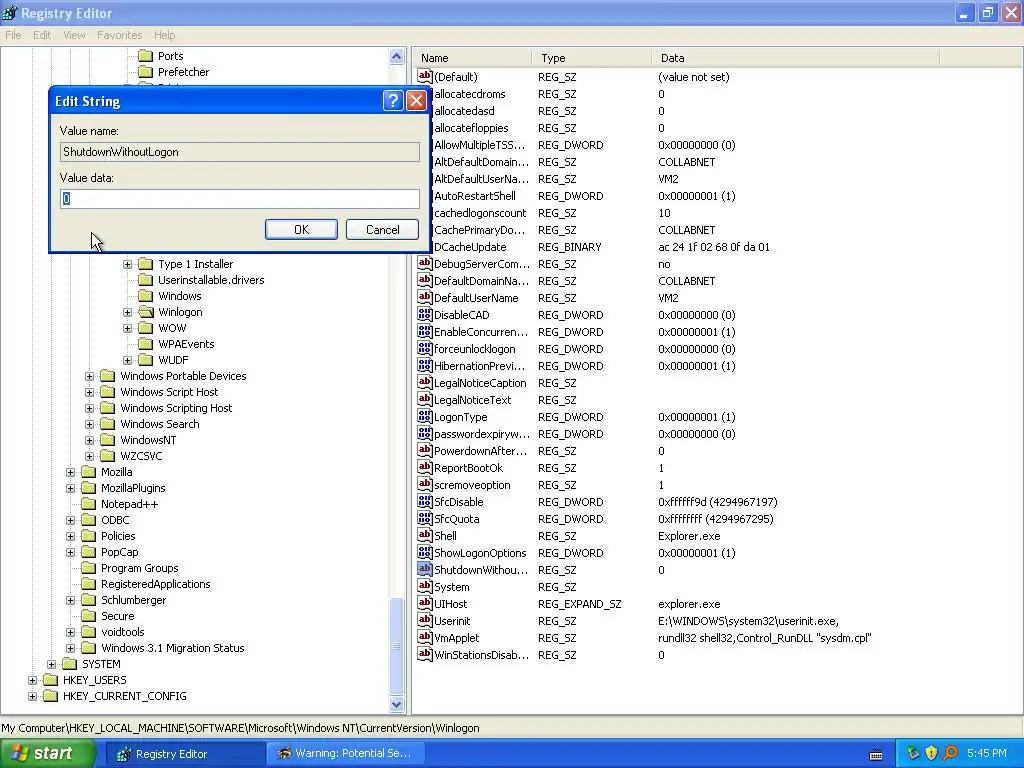Click the tree scrollbar up arrow
Screen dimensions: 1024x768
click(396, 57)
